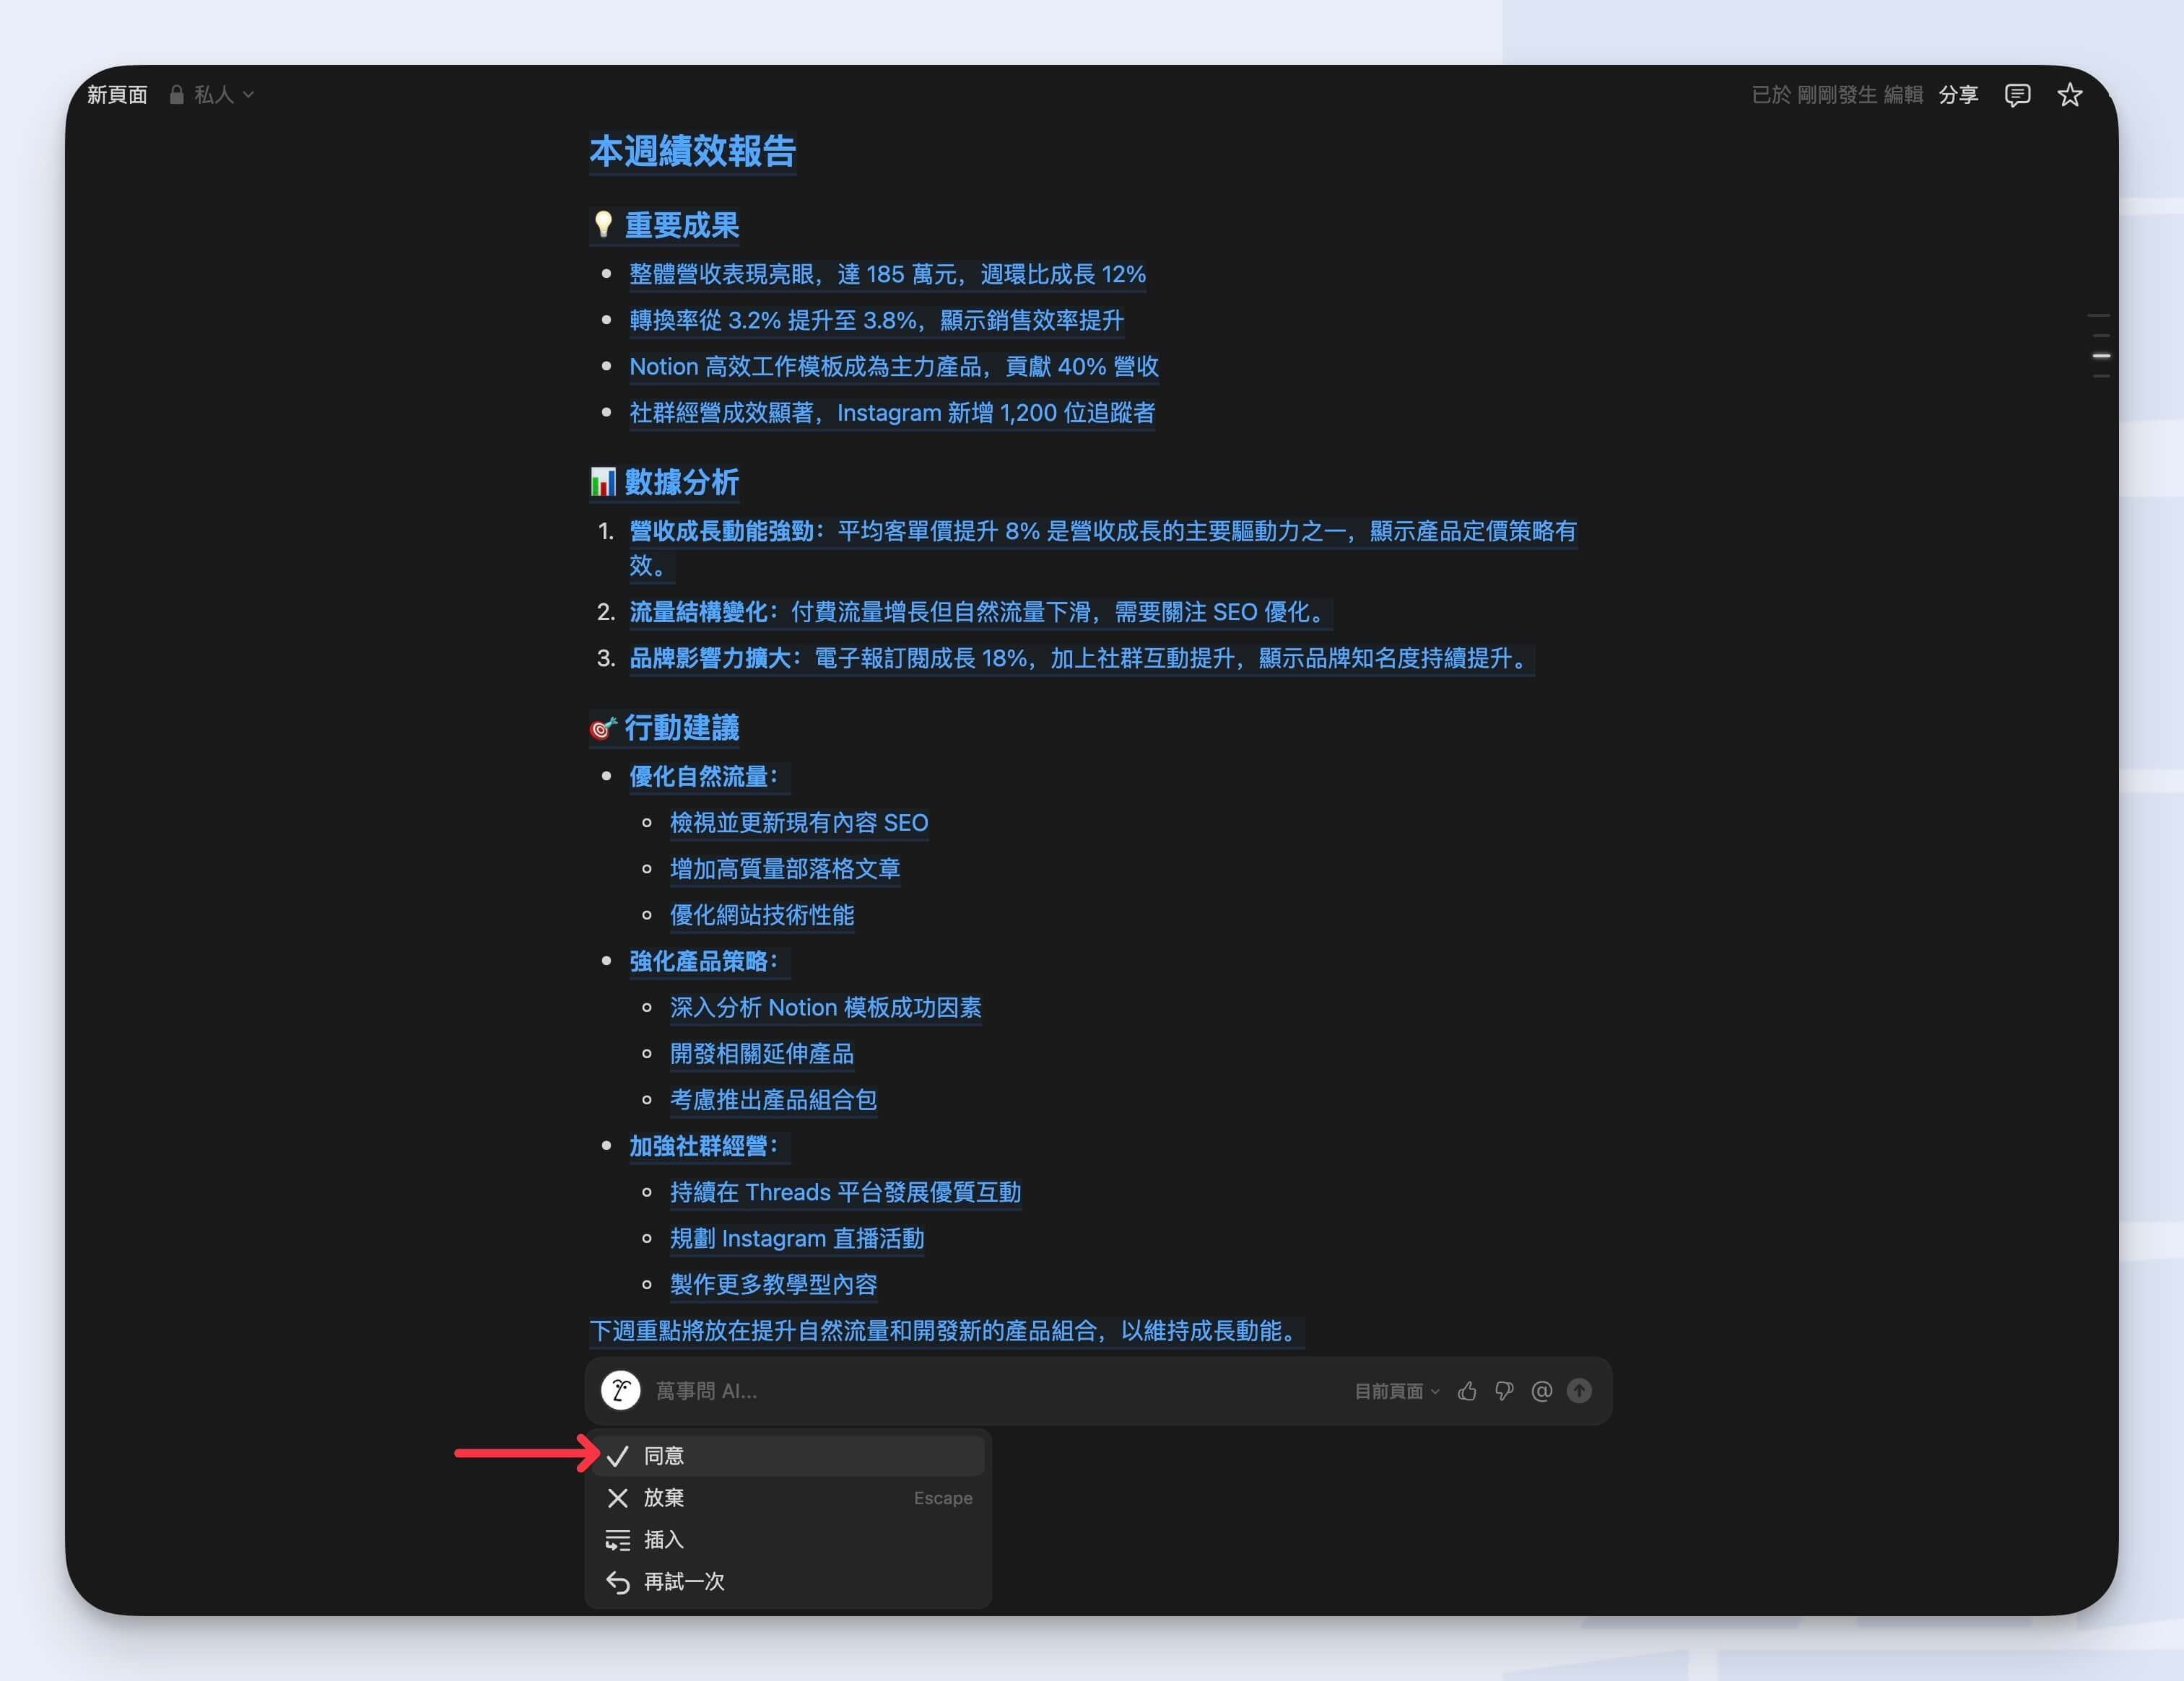Click sub-bullet 優化網站技術性能

tap(761, 915)
